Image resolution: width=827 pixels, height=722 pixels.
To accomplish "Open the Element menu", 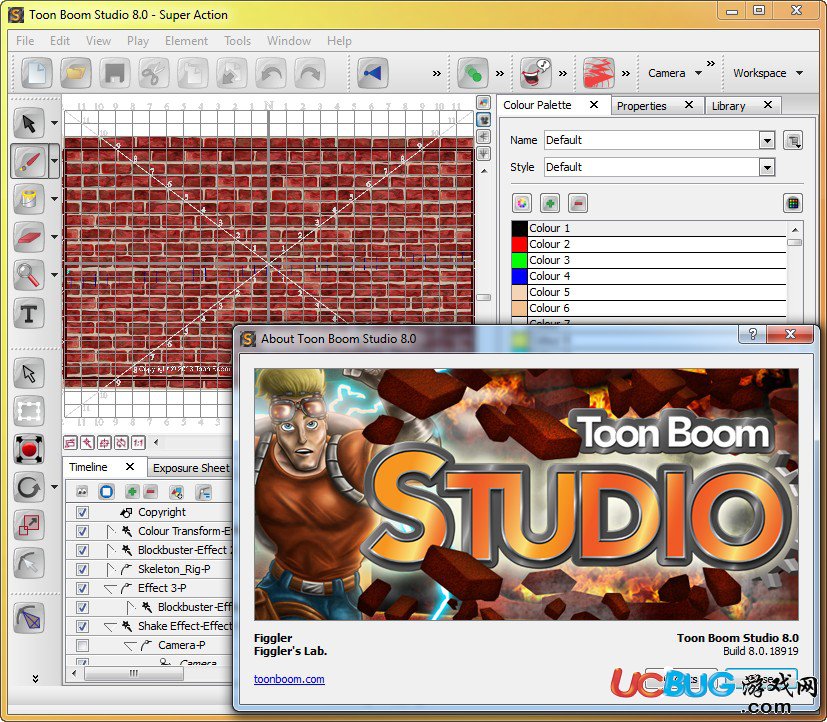I will pyautogui.click(x=186, y=41).
